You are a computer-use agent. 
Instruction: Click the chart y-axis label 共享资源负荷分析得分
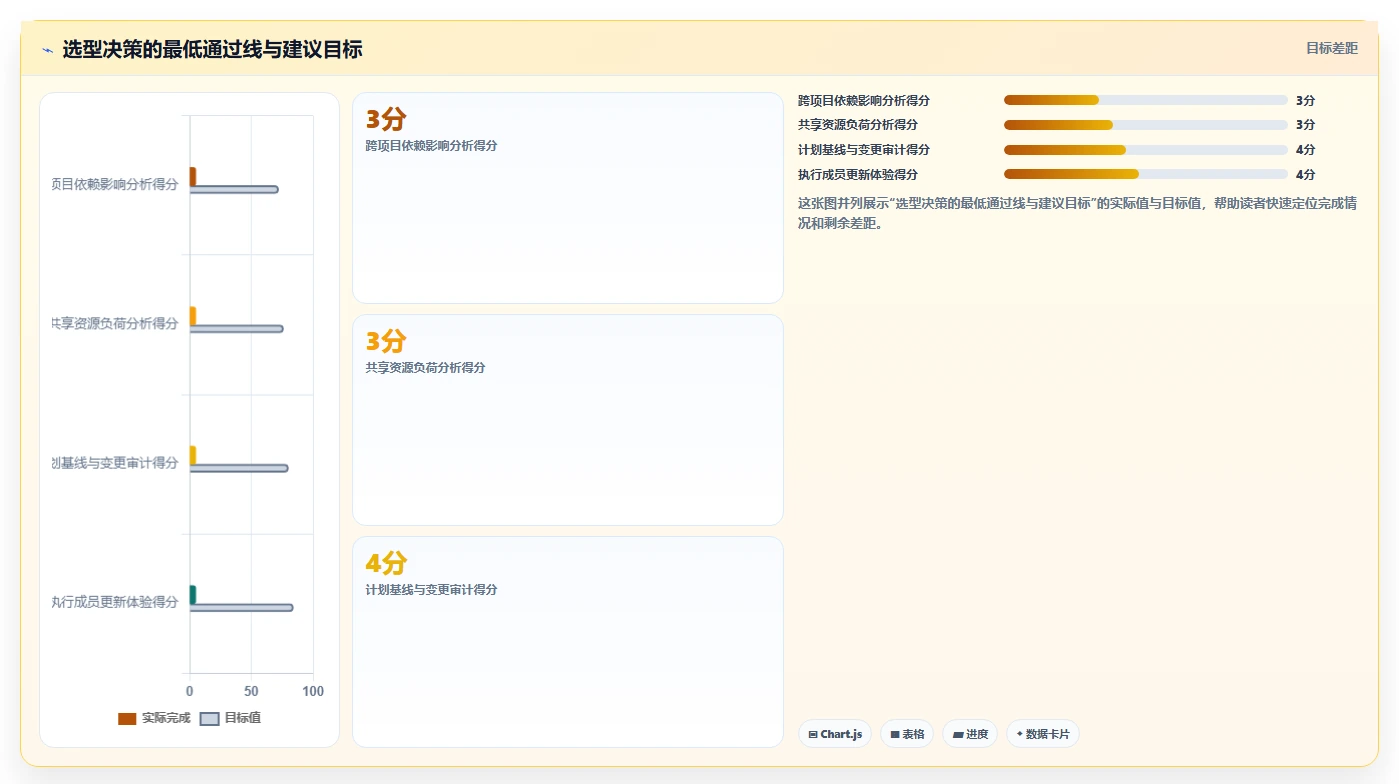(115, 324)
